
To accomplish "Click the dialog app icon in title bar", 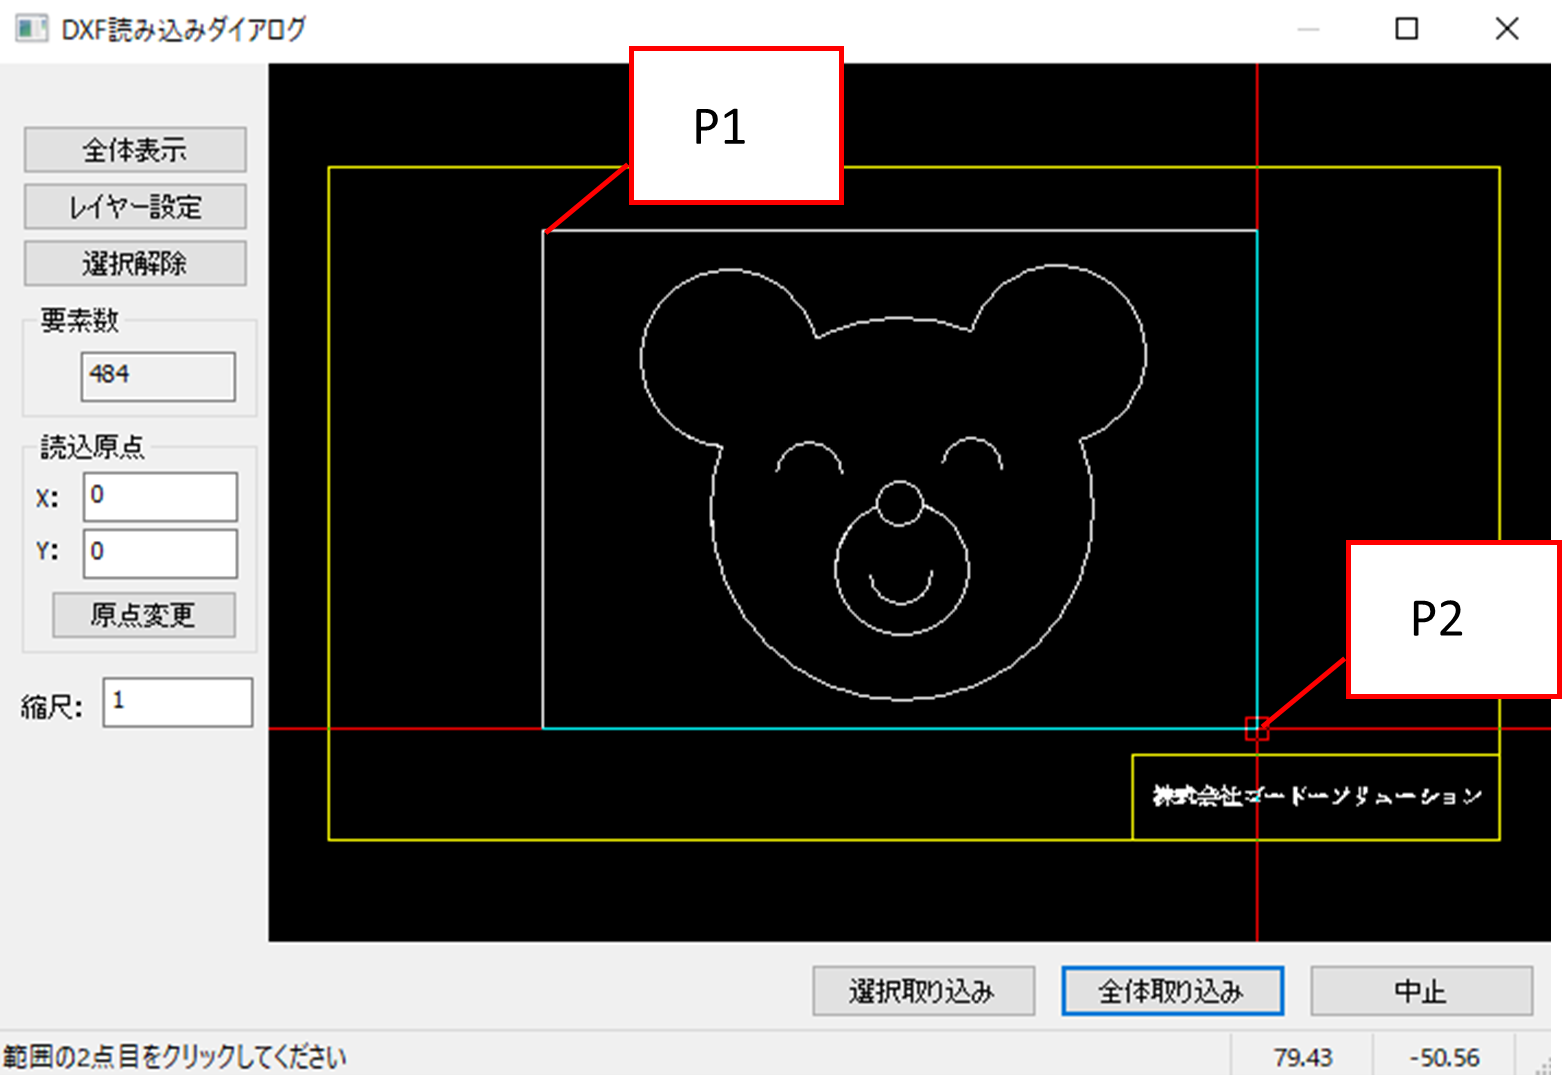I will (x=32, y=28).
